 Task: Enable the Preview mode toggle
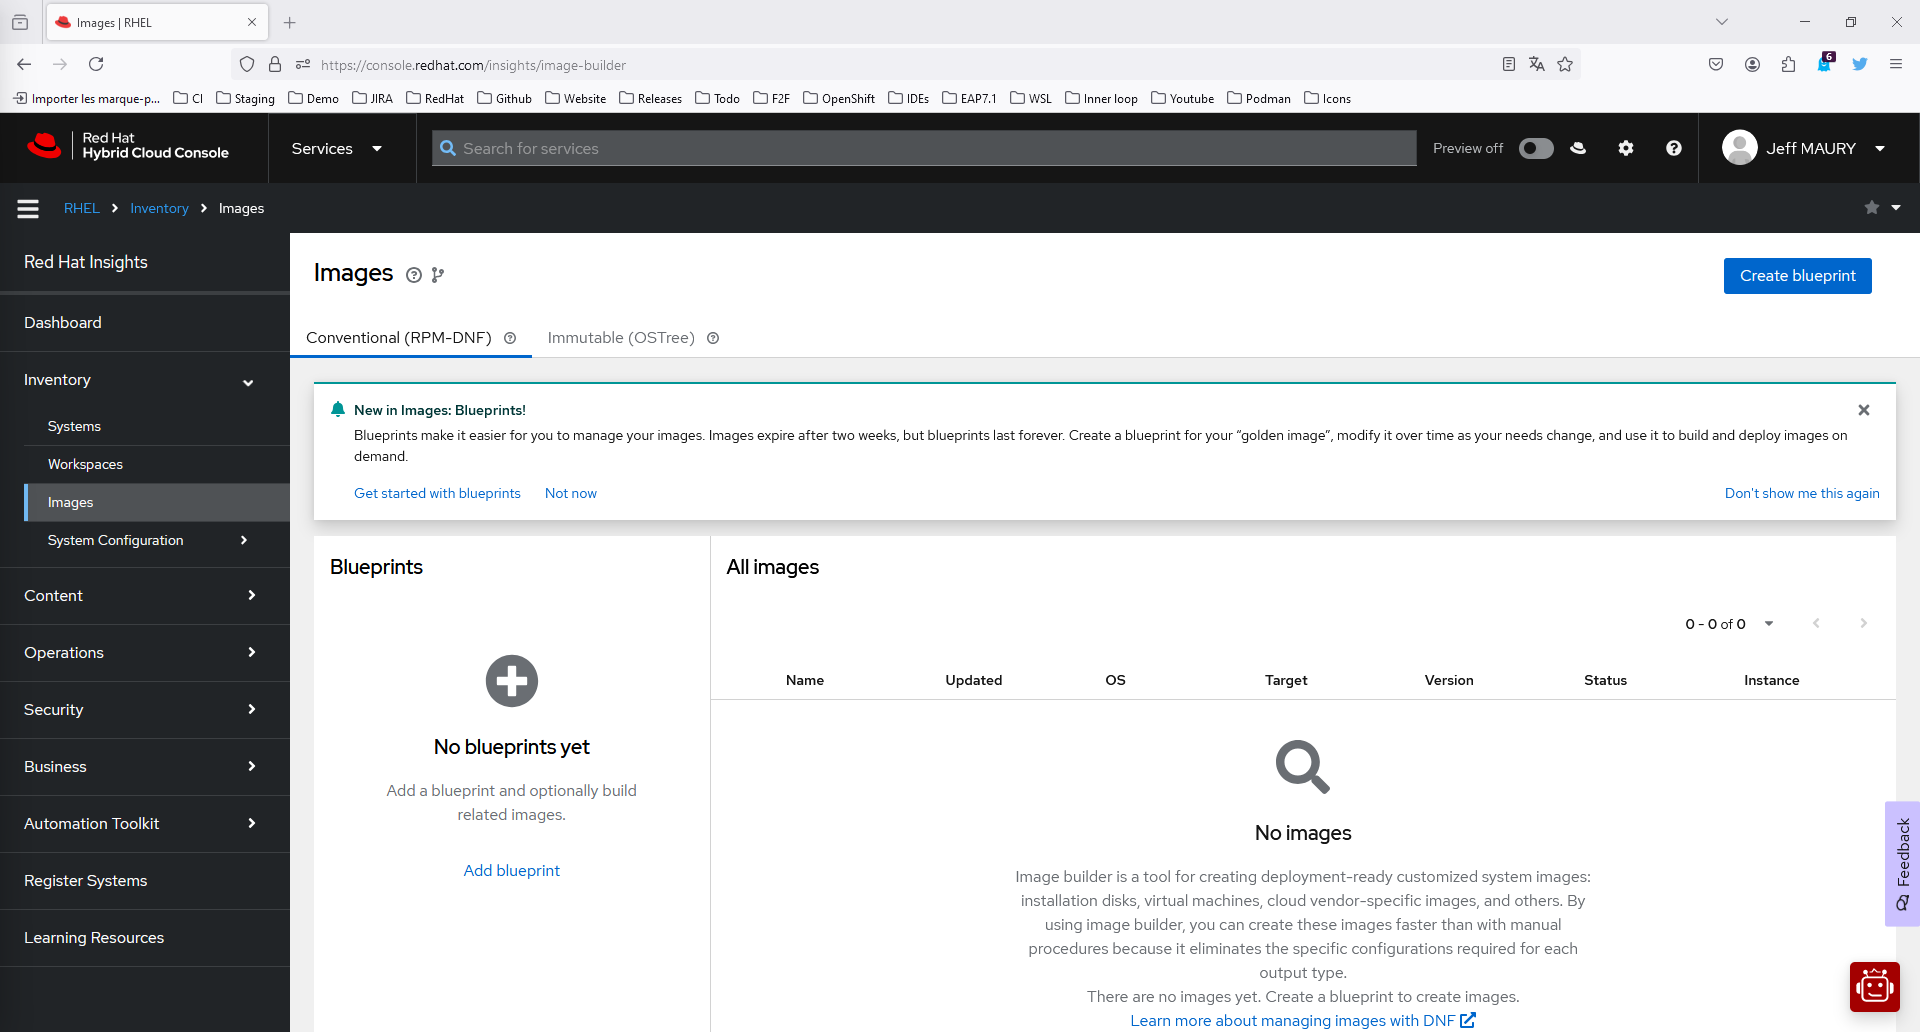tap(1536, 147)
